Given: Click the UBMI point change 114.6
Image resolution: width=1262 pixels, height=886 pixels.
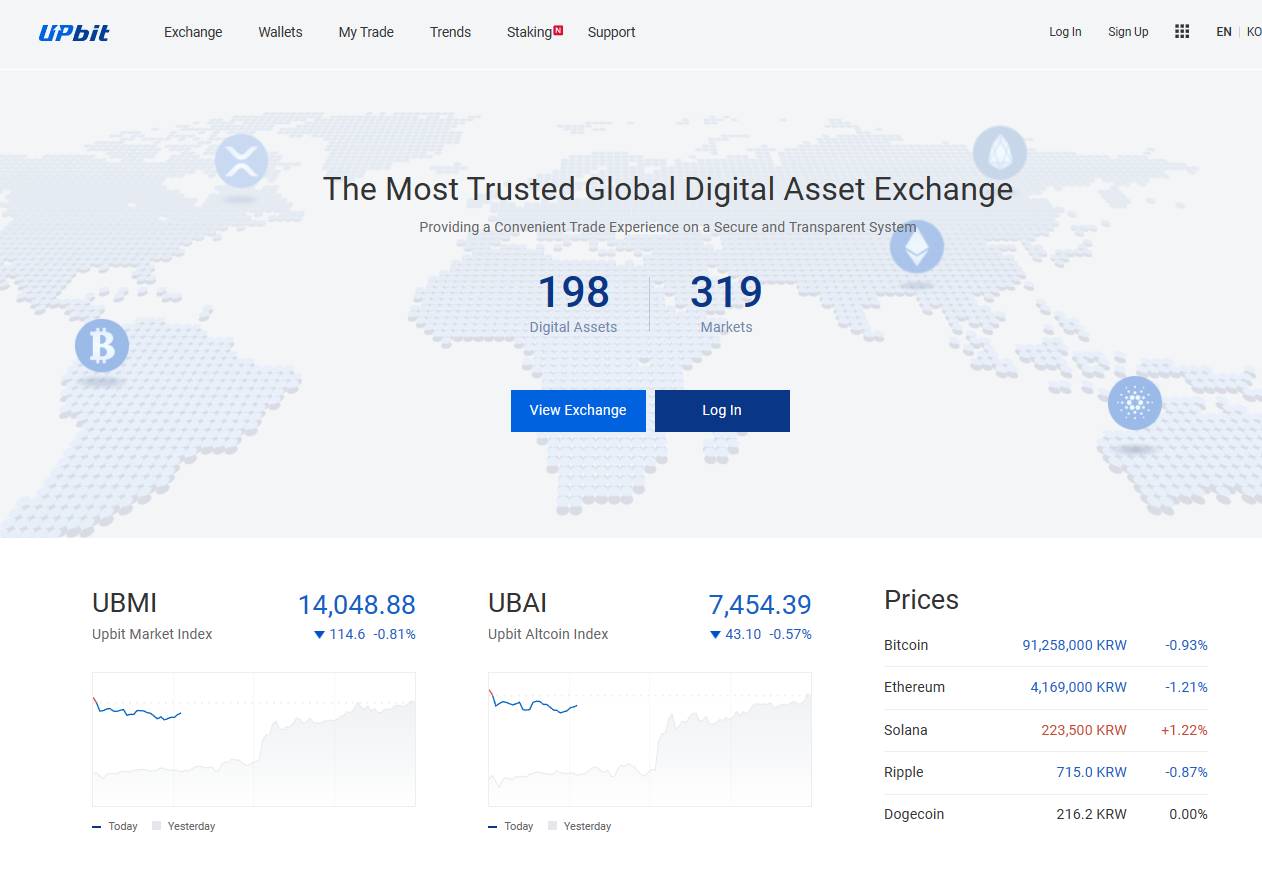Looking at the screenshot, I should click(339, 634).
